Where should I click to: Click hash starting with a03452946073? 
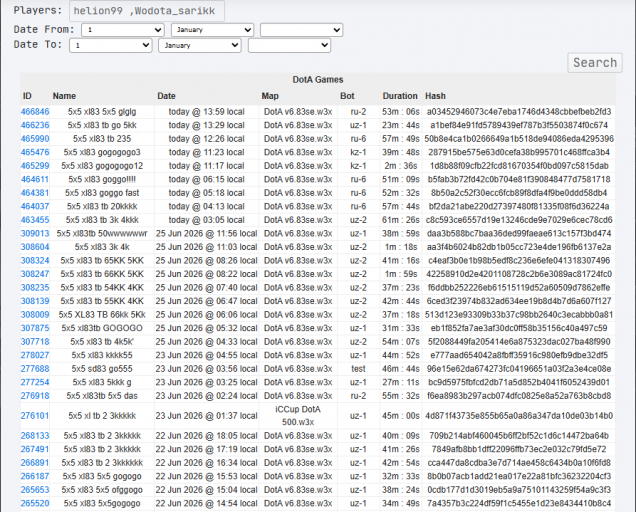[x=519, y=112]
